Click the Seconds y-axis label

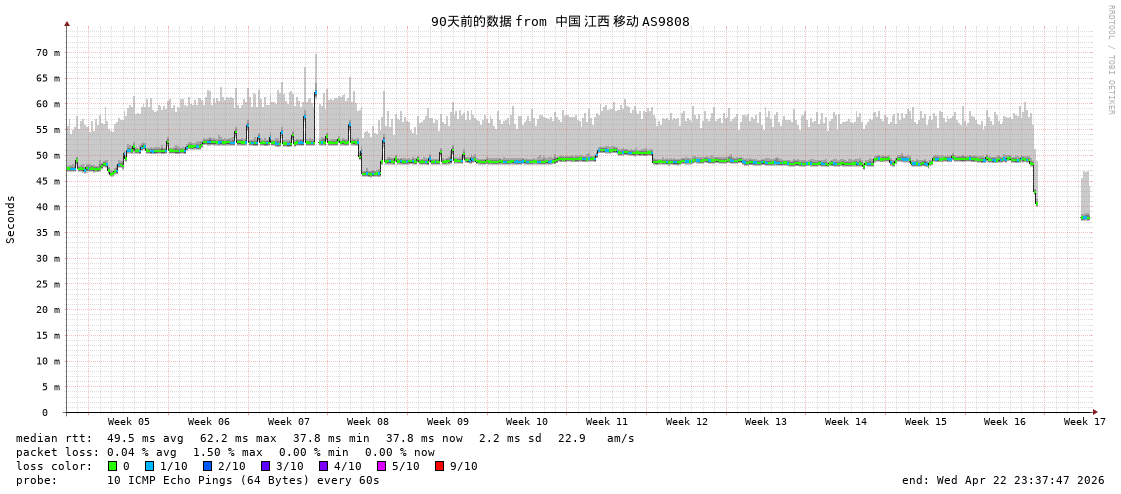click(x=11, y=219)
